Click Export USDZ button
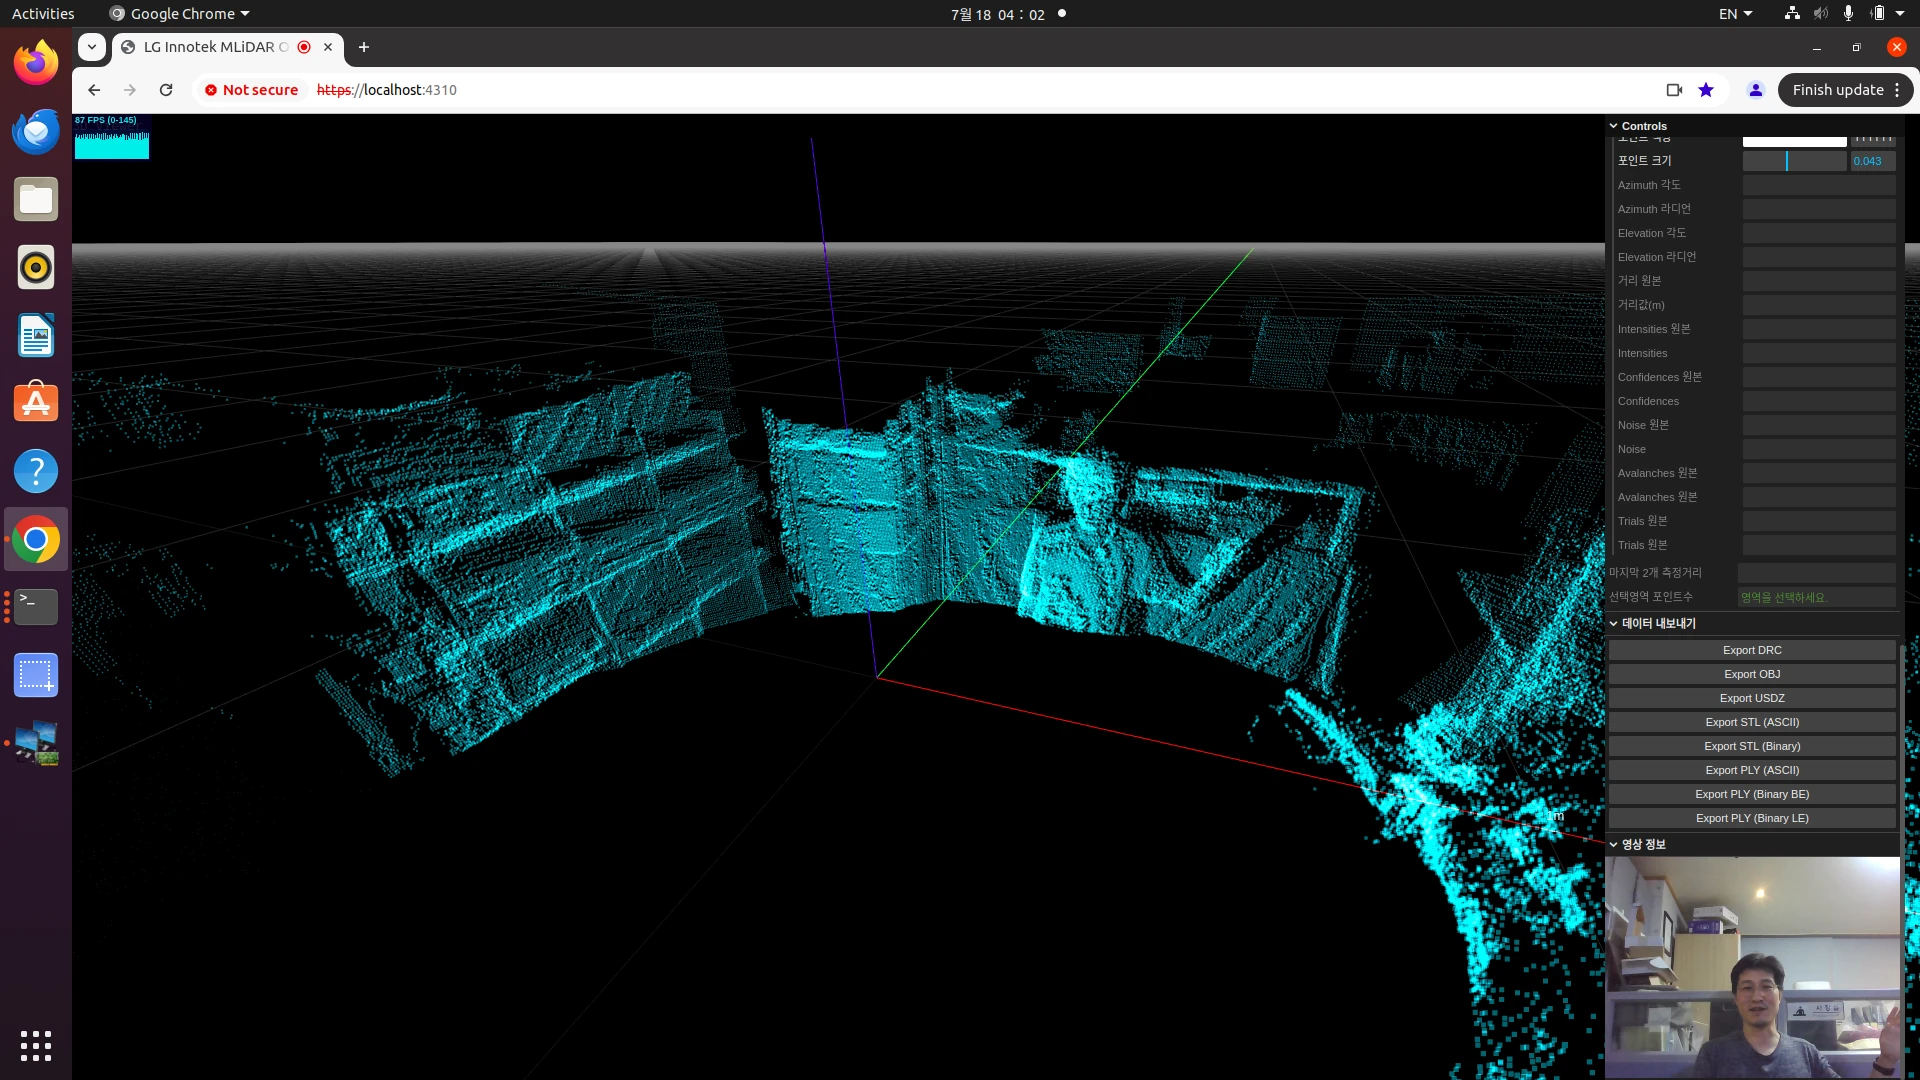The image size is (1920, 1080). pyautogui.click(x=1752, y=698)
